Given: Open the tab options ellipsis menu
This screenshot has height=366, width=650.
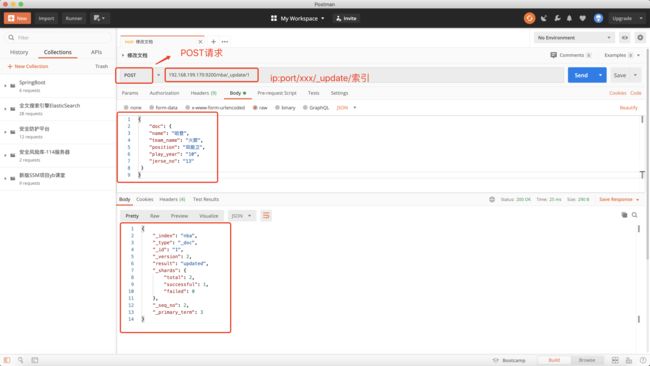Looking at the screenshot, I should tap(225, 41).
